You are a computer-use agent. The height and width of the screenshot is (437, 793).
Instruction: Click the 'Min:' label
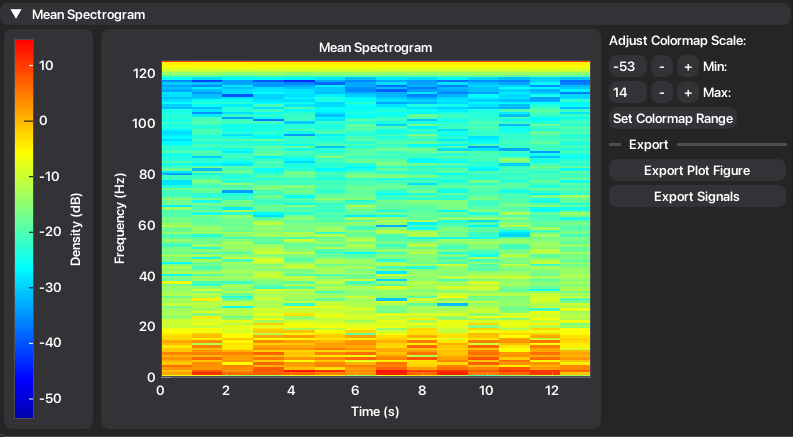(715, 66)
